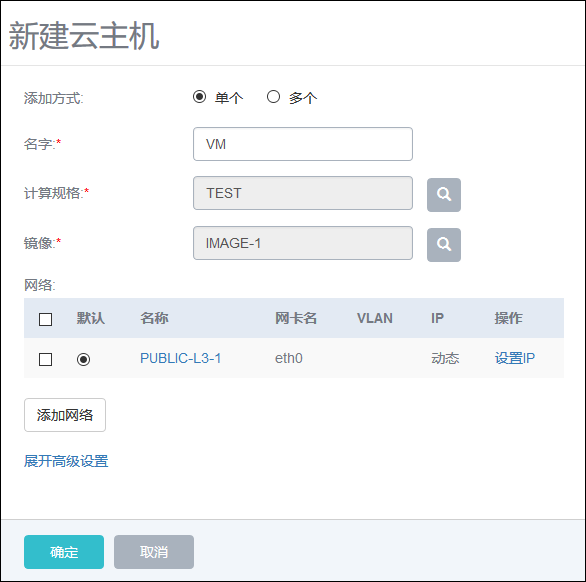Click the 镜像 field showing IMAGE-1
The image size is (586, 582).
point(303,243)
